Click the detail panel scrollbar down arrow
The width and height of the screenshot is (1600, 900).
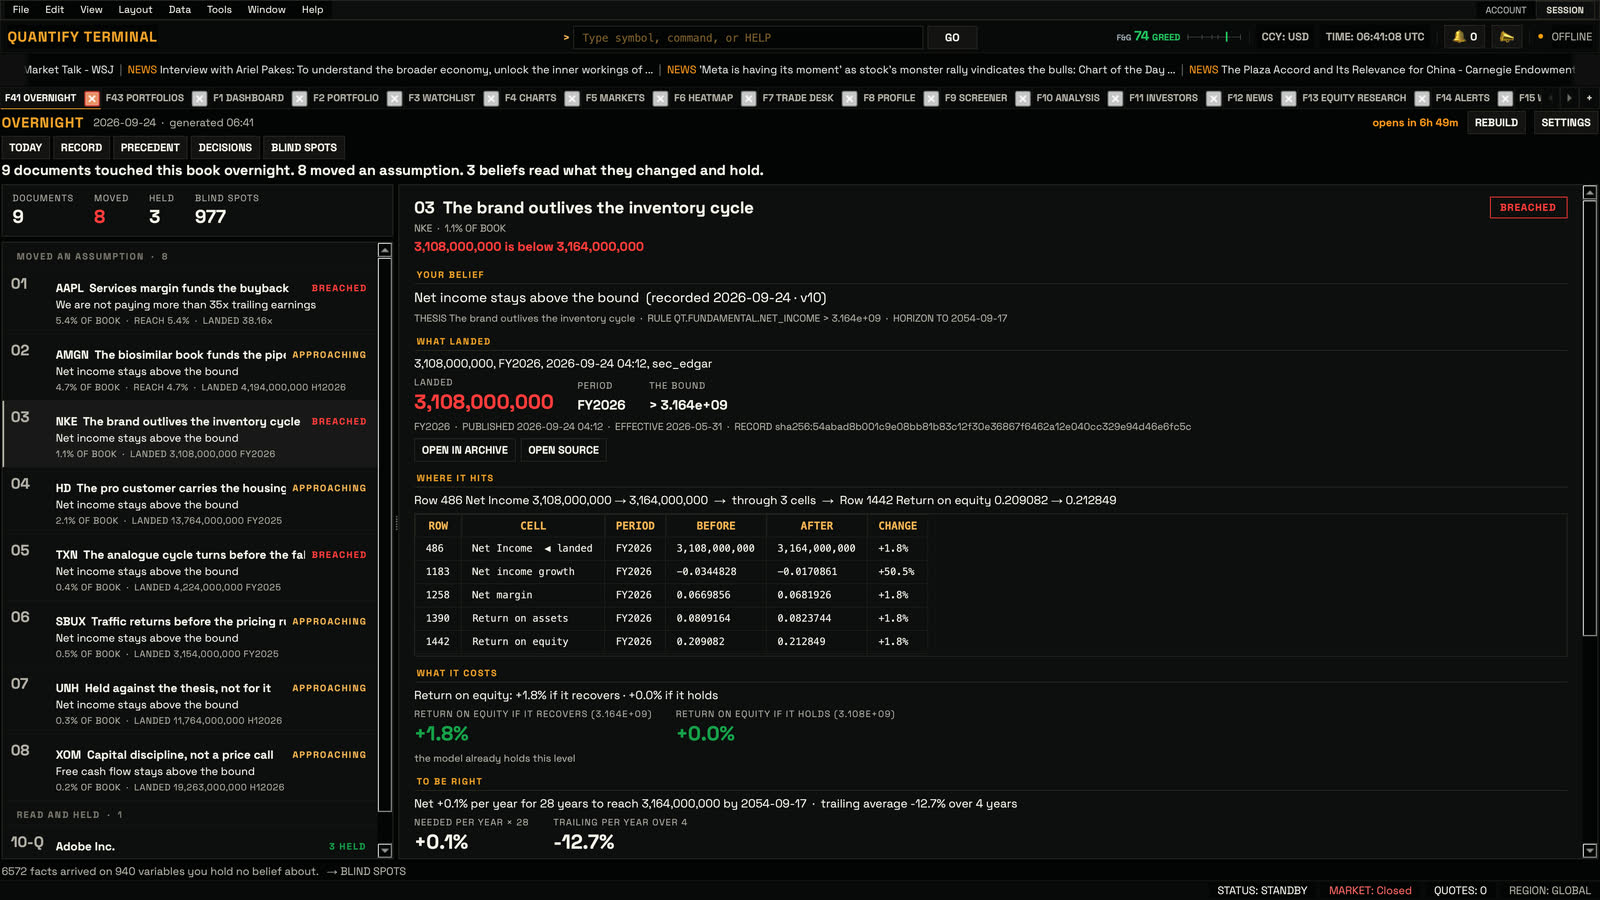click(1590, 851)
